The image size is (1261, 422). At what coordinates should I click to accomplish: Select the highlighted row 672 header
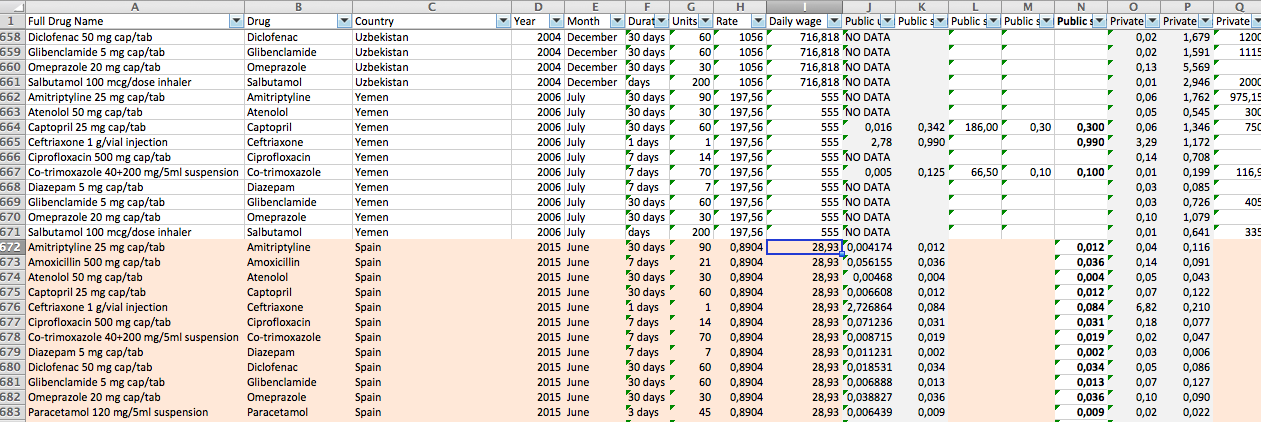[x=12, y=246]
